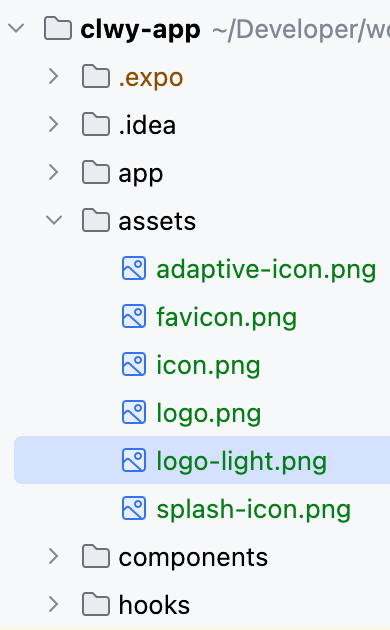Select the adaptive-icon.png file name

coord(266,270)
